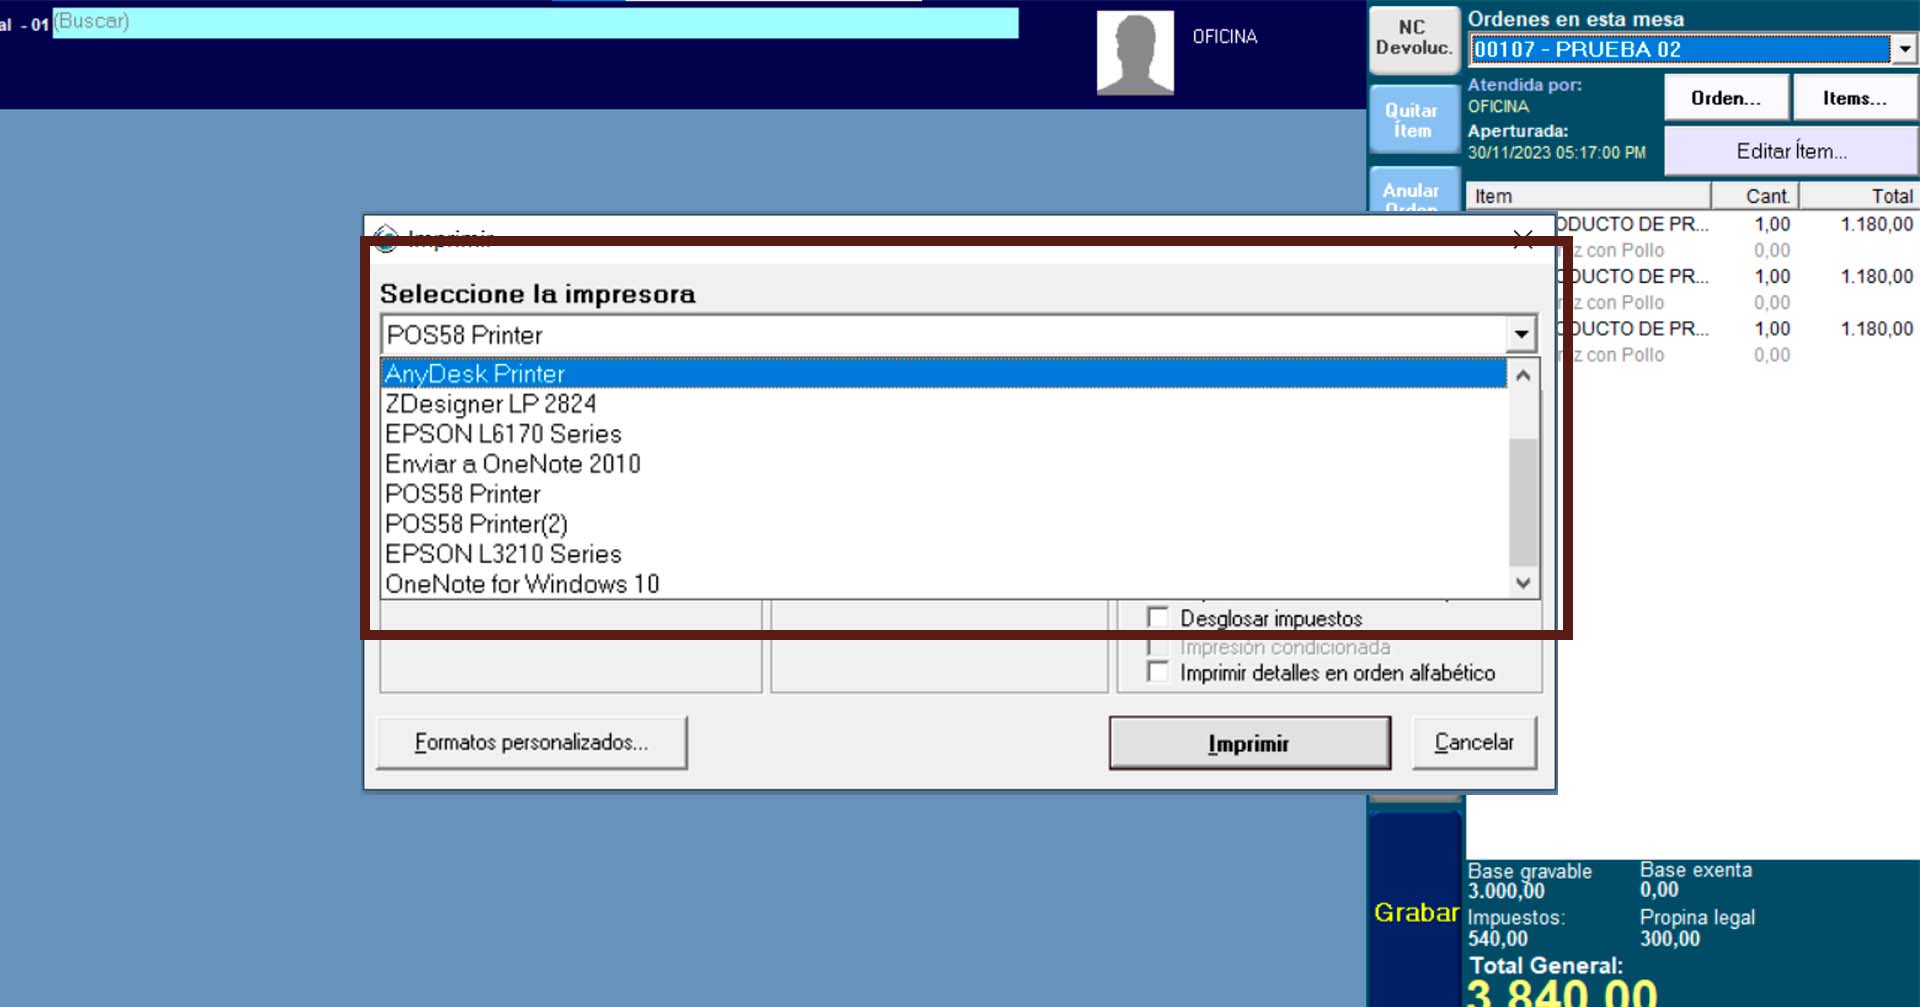Image resolution: width=1920 pixels, height=1007 pixels.
Task: Select AnyDesk Printer from the list
Action: [x=475, y=374]
